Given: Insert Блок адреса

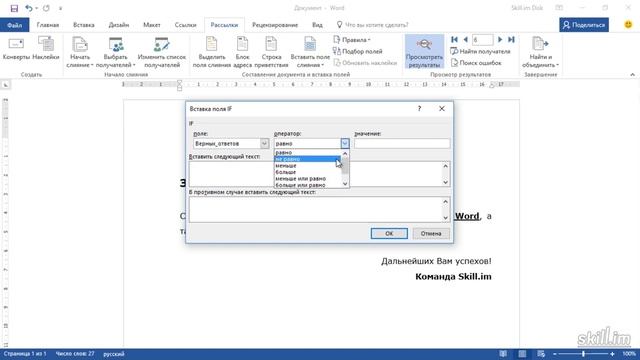Looking at the screenshot, I should pyautogui.click(x=242, y=52).
